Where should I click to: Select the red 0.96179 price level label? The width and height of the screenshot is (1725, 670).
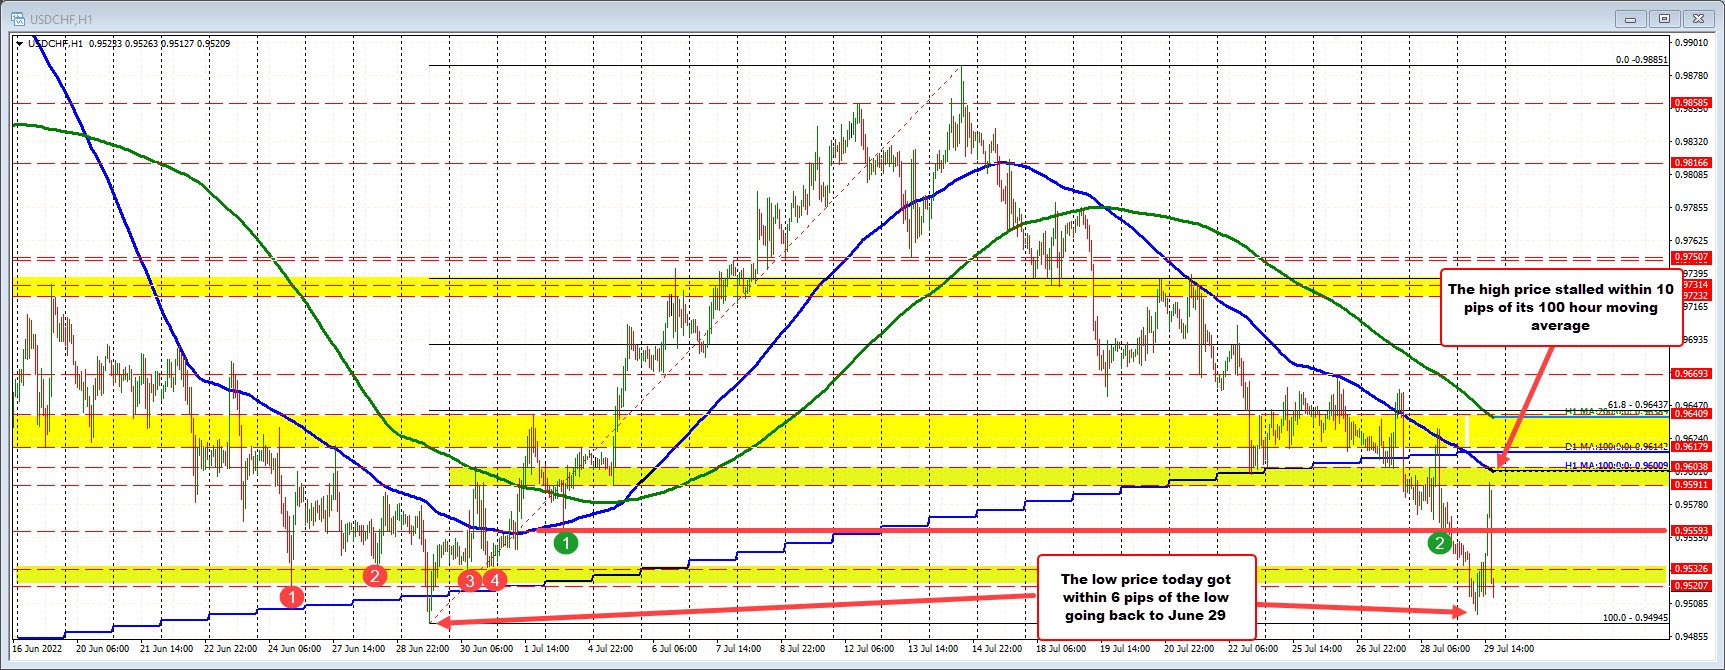tap(1692, 447)
